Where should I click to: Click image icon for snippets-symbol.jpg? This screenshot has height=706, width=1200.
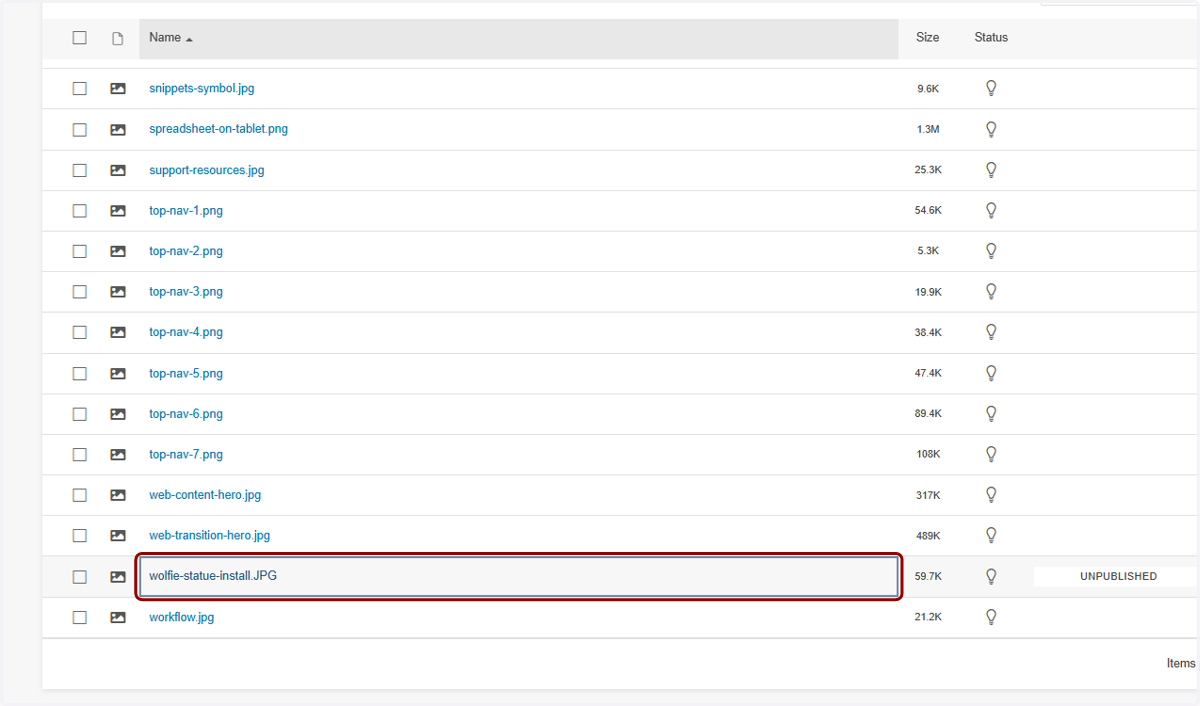pos(118,89)
